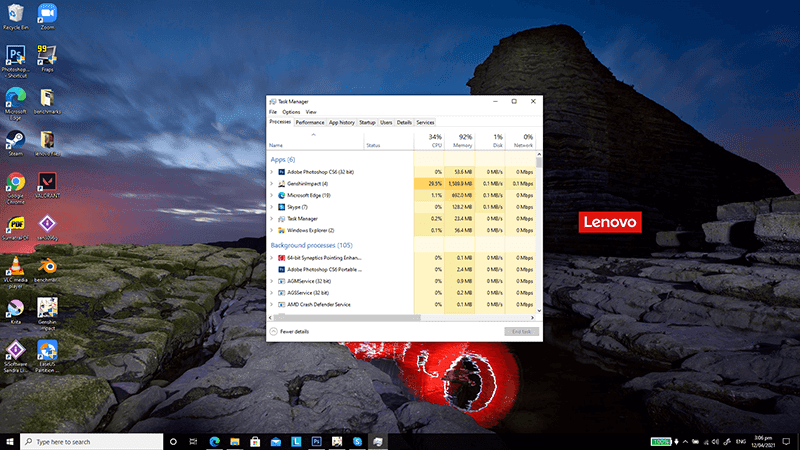Select the SiSoftware Sandra desktop icon
This screenshot has height=450, width=800.
pos(15,356)
